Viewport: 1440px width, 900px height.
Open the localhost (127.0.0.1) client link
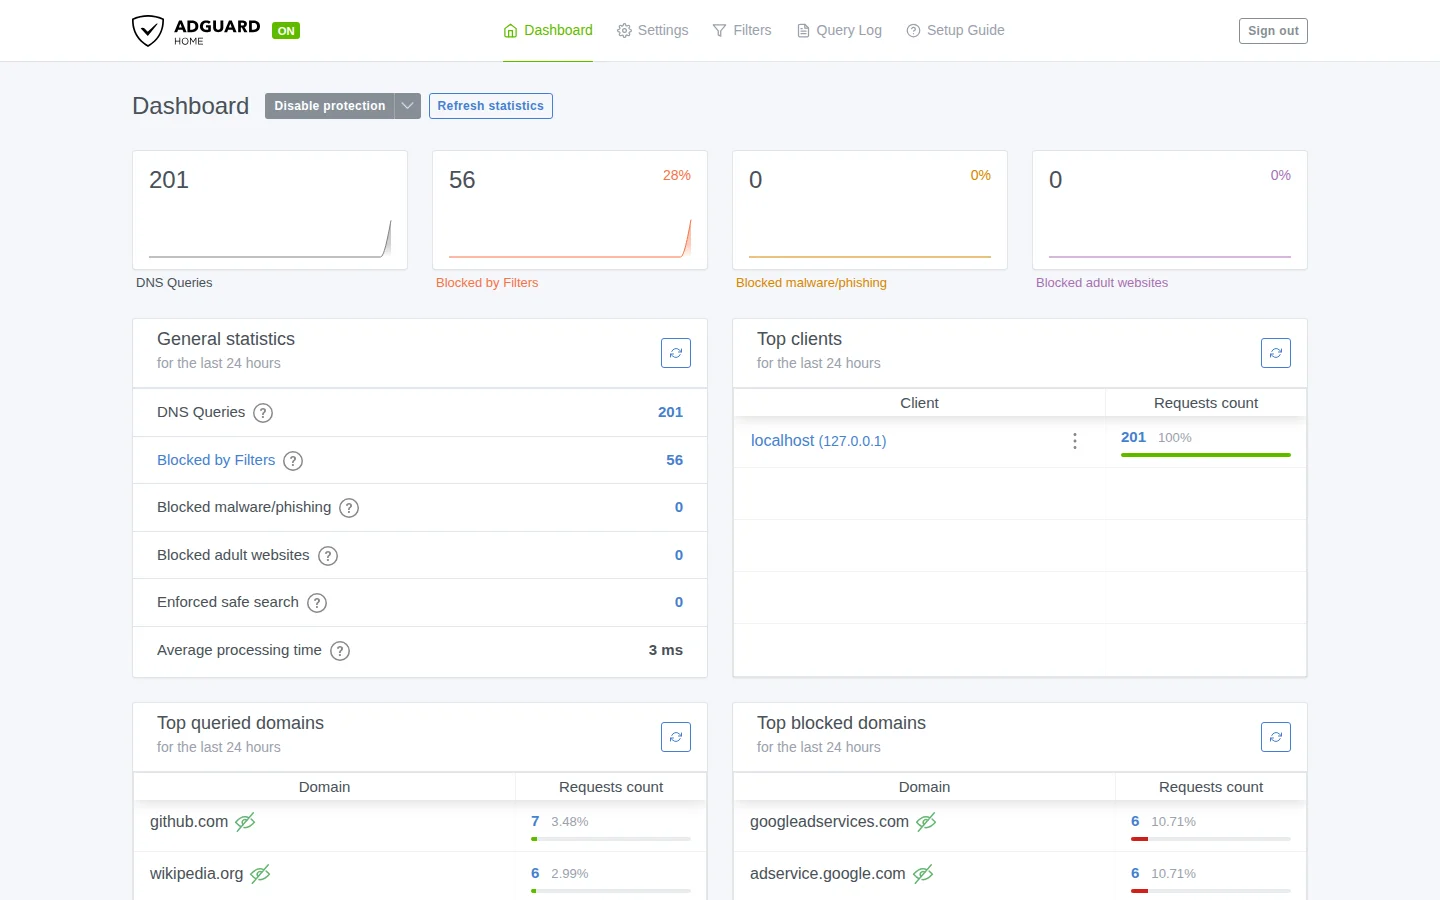pos(819,441)
